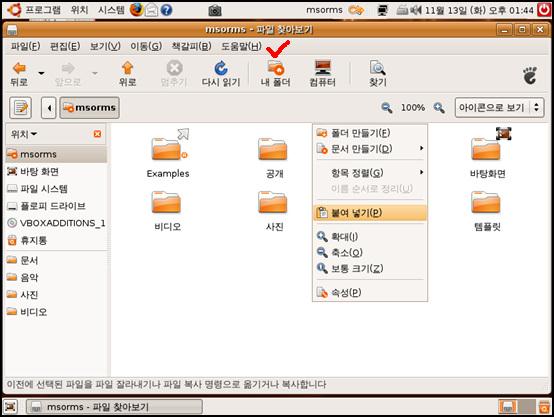Click the zoom out magnifier beside 100%
This screenshot has width=554, height=417.
click(x=387, y=107)
